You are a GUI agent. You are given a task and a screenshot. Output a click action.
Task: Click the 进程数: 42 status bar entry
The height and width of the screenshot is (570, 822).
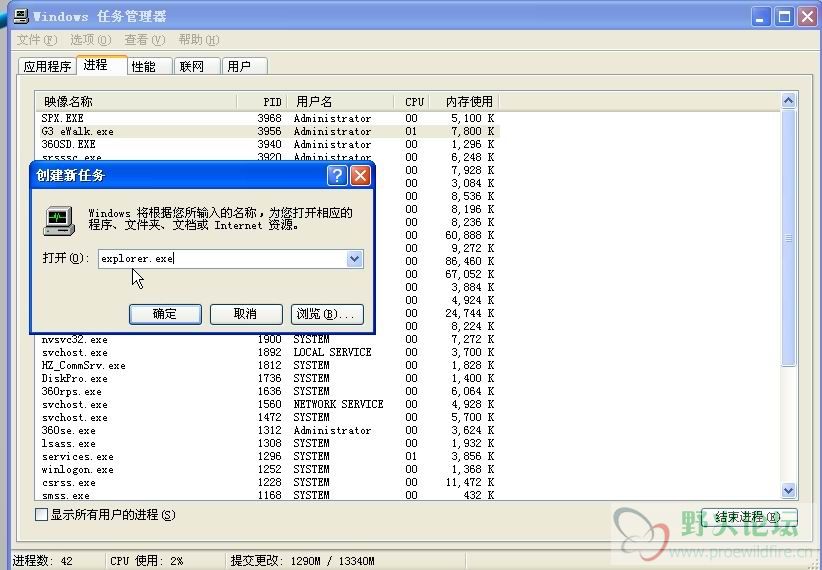44,561
